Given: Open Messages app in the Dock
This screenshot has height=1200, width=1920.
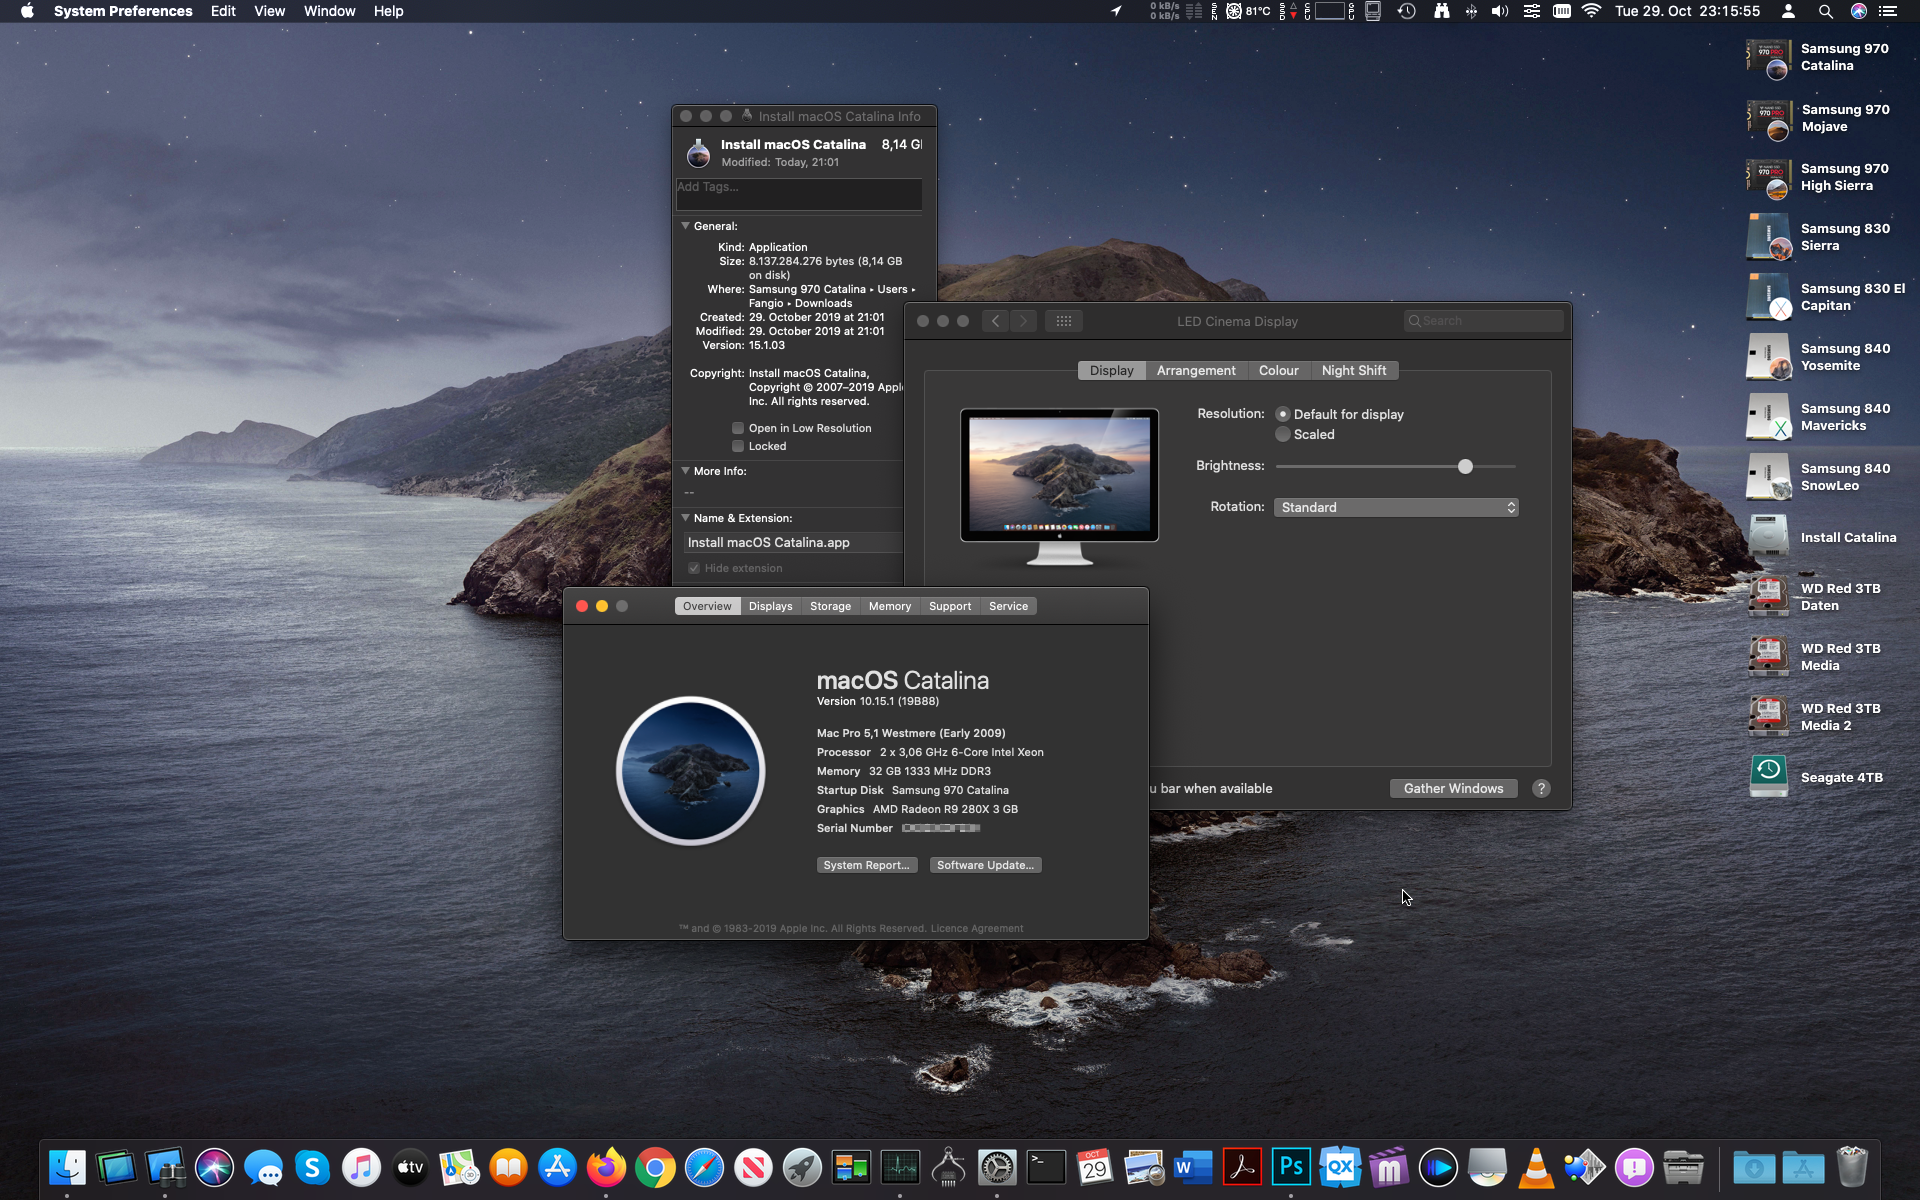Looking at the screenshot, I should pos(263,1167).
